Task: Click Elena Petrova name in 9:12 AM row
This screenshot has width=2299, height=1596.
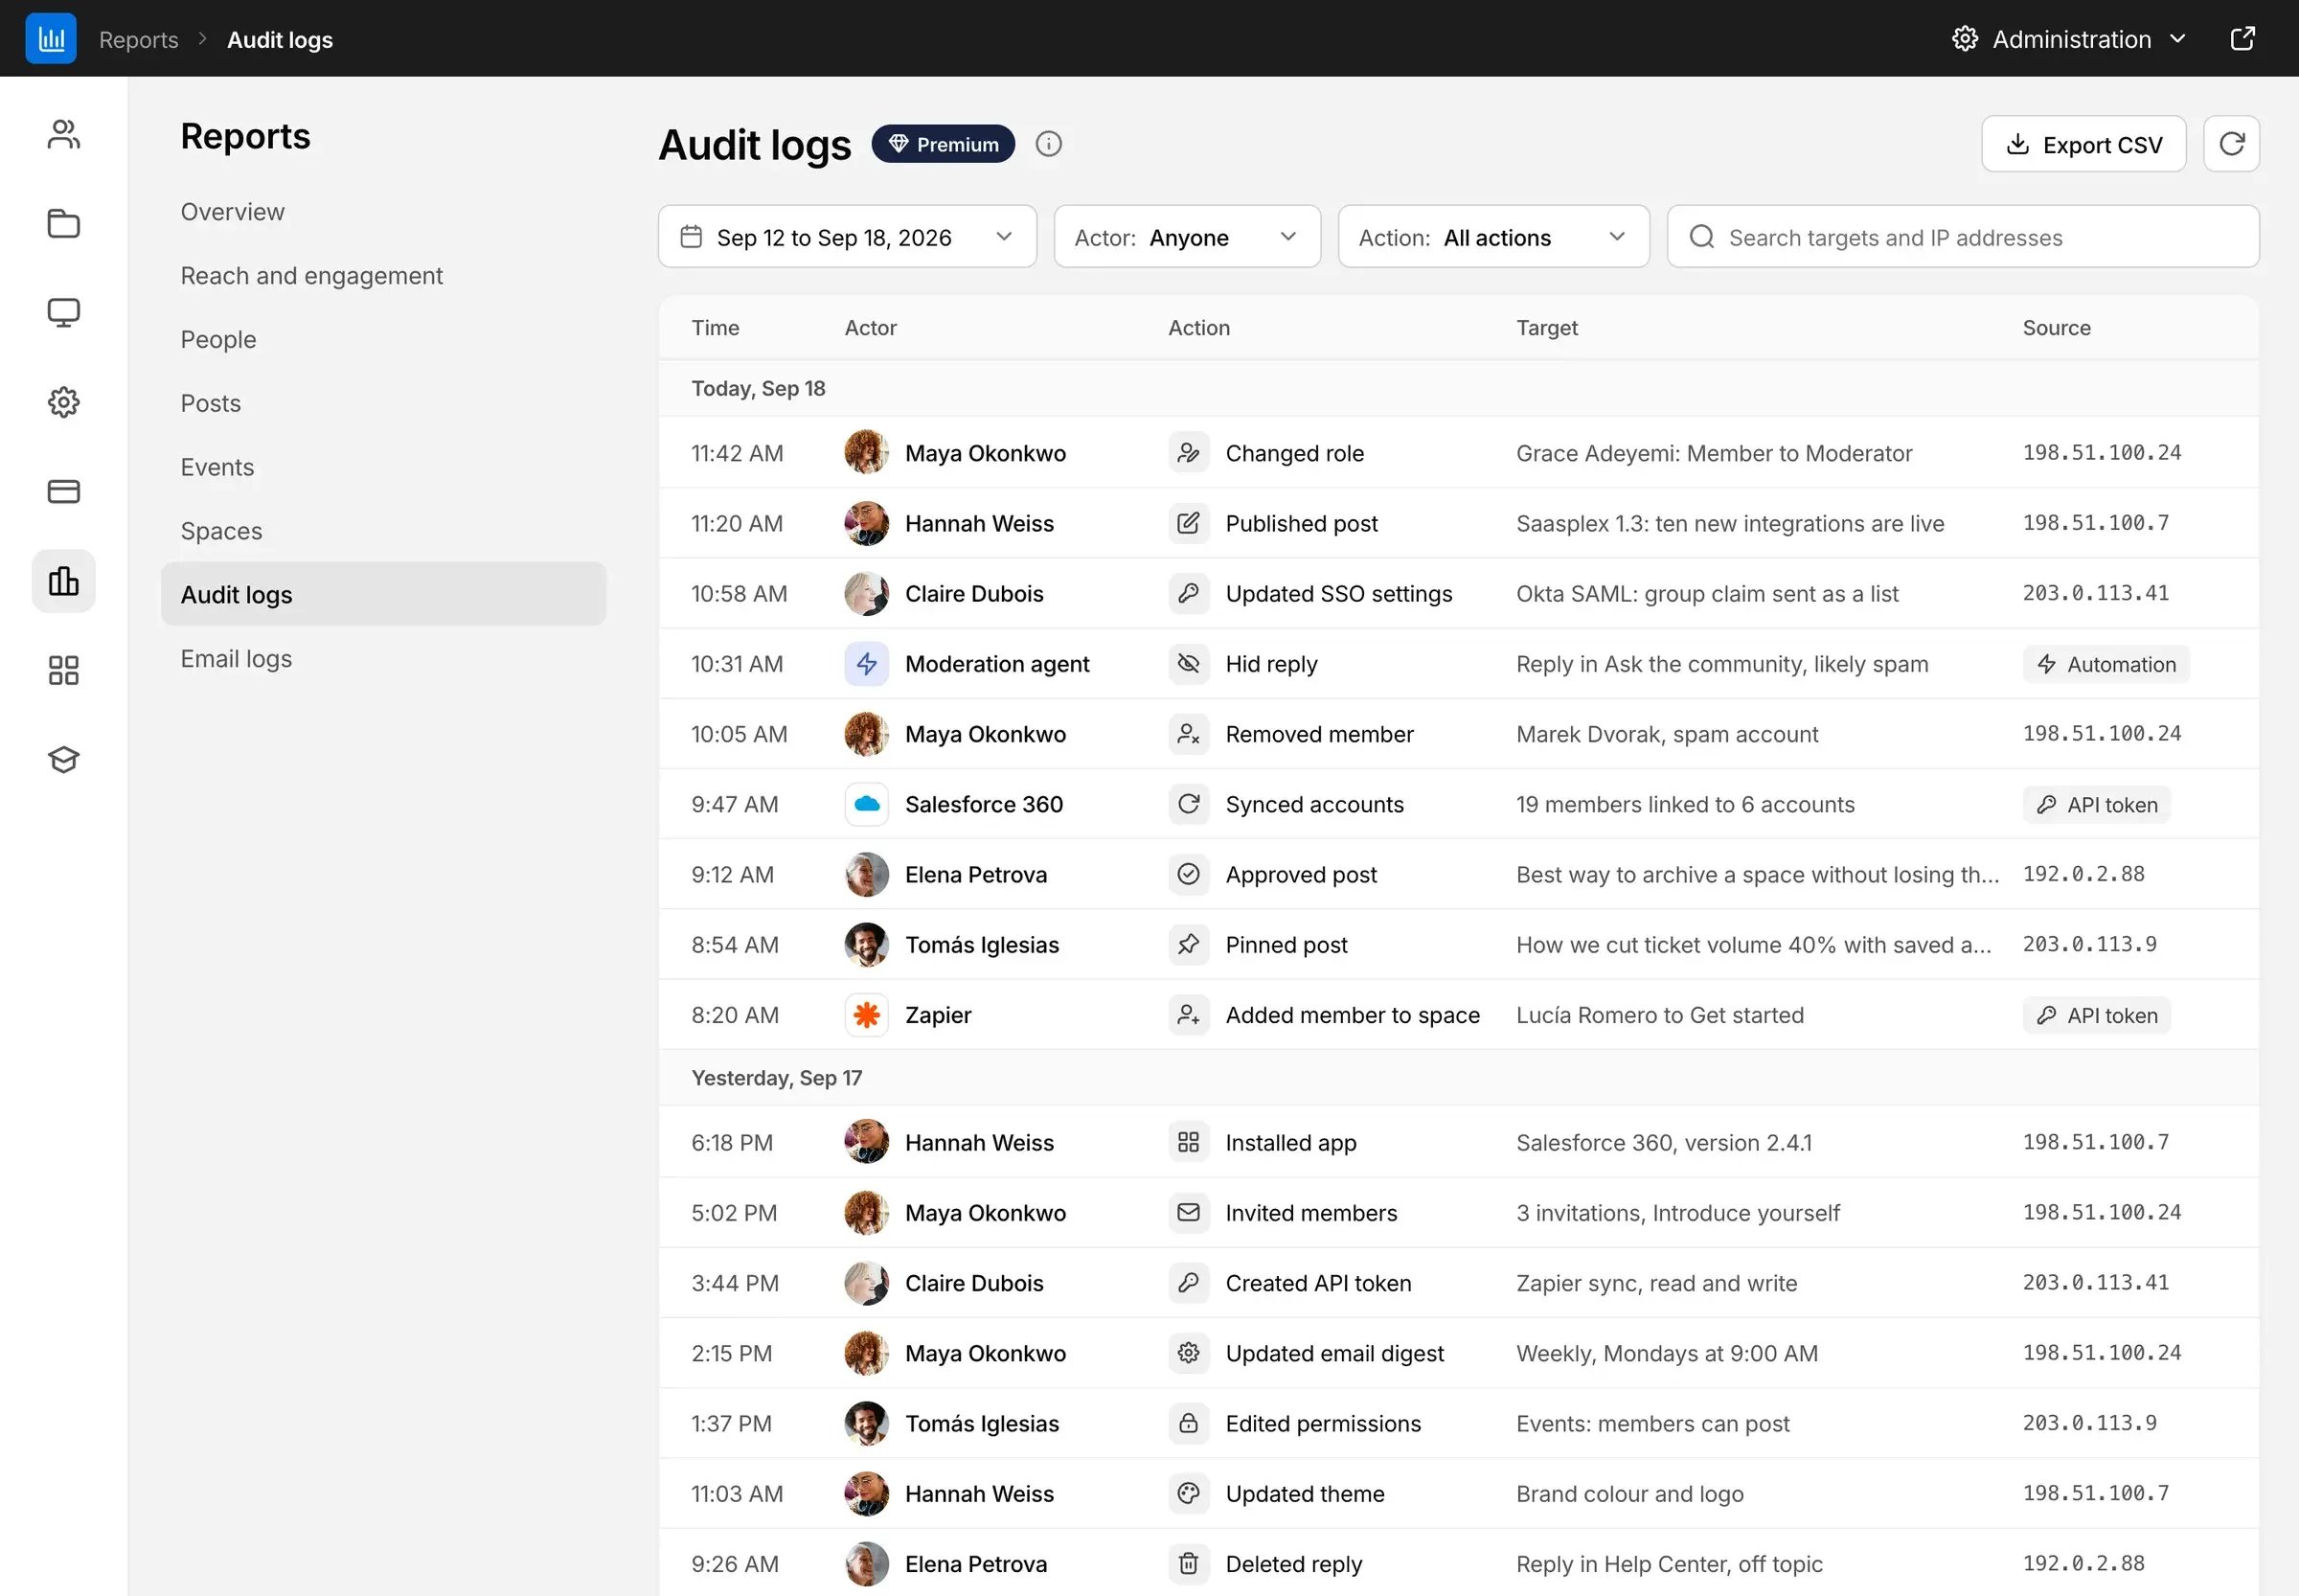Action: click(x=975, y=874)
